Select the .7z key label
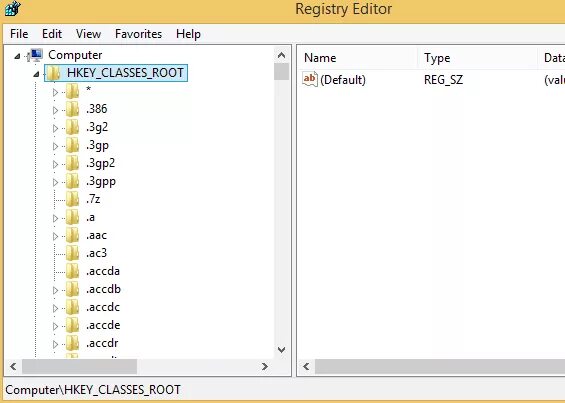This screenshot has height=403, width=565. (x=93, y=199)
